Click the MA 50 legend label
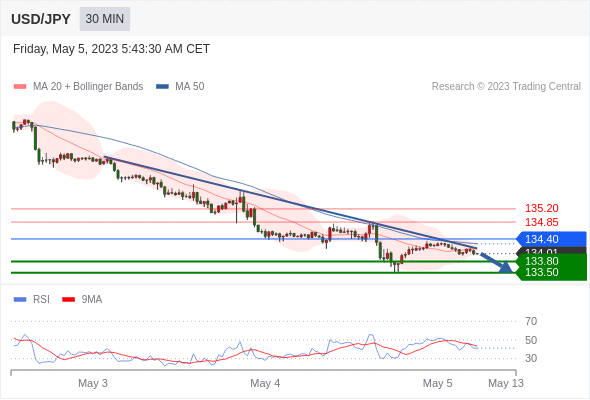This screenshot has height=400, width=590. (190, 87)
